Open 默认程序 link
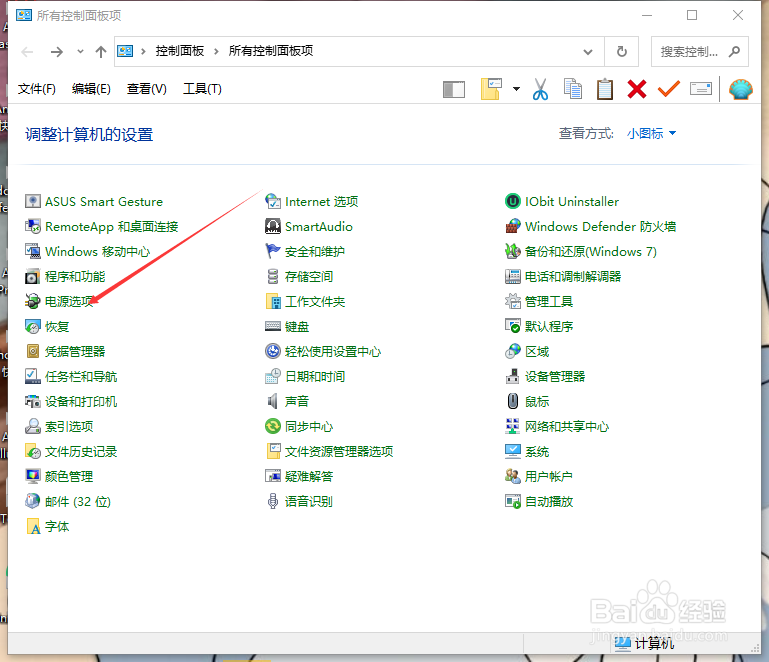This screenshot has width=769, height=662. (x=549, y=327)
